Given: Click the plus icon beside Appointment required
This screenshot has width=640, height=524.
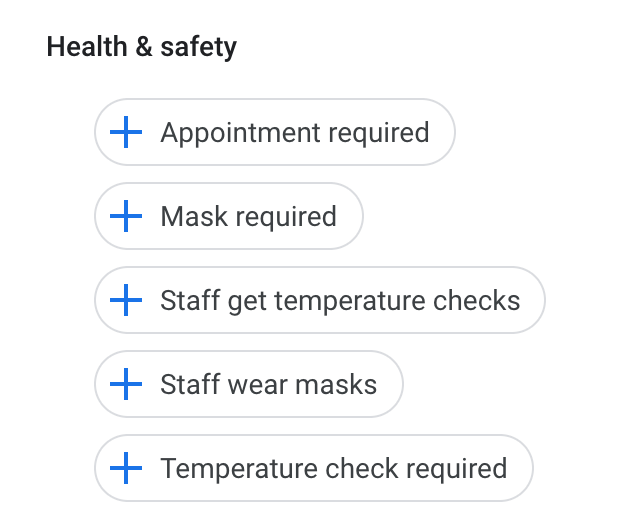Looking at the screenshot, I should pos(126,132).
